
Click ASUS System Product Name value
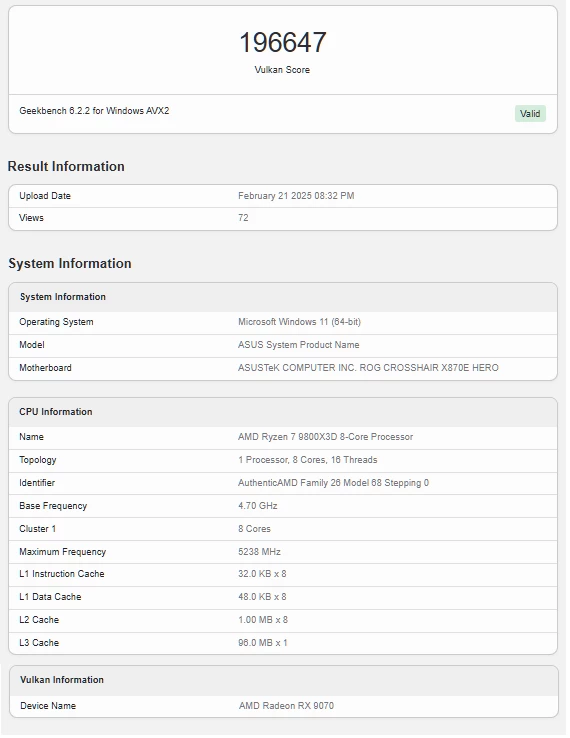pyautogui.click(x=298, y=345)
